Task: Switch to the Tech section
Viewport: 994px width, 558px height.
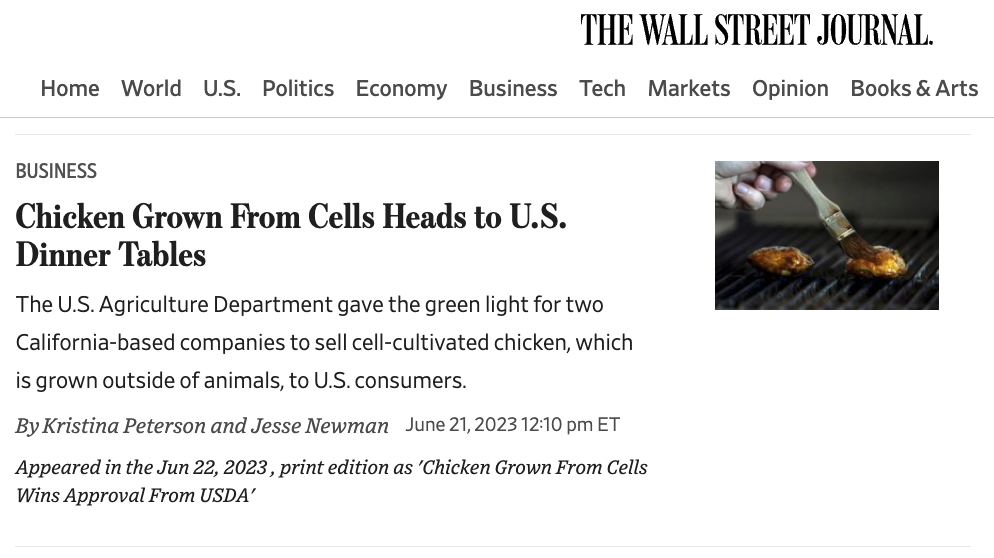Action: tap(602, 88)
